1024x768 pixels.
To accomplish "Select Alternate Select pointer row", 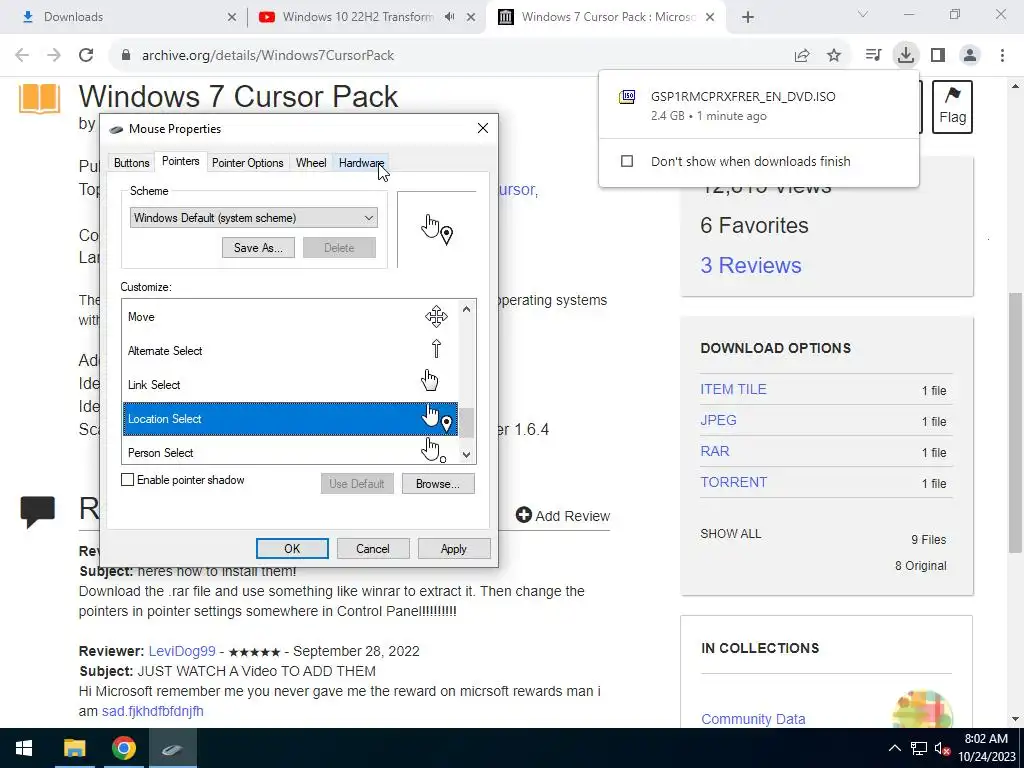I will [x=291, y=351].
